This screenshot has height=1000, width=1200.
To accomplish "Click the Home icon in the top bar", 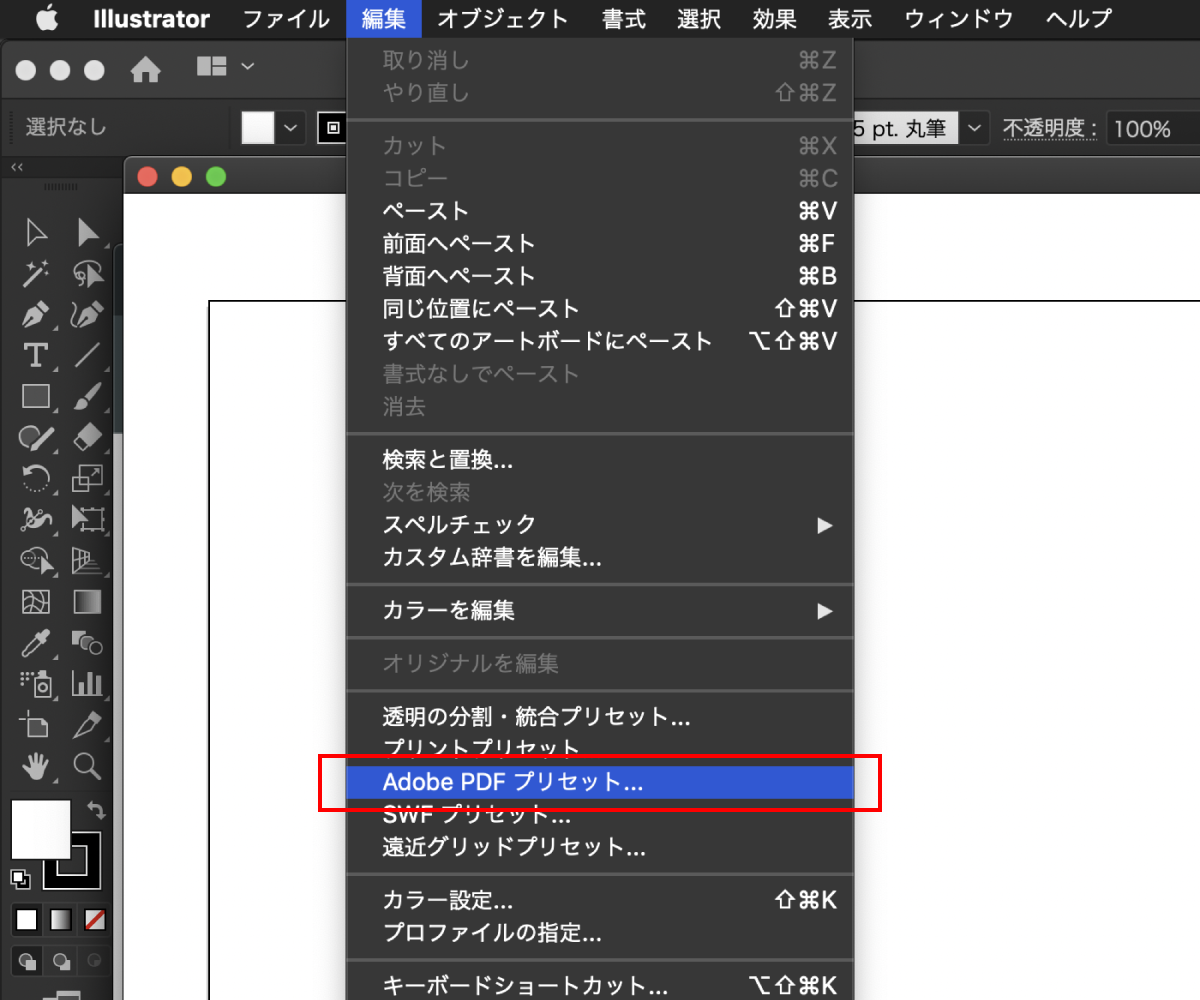I will tap(146, 69).
